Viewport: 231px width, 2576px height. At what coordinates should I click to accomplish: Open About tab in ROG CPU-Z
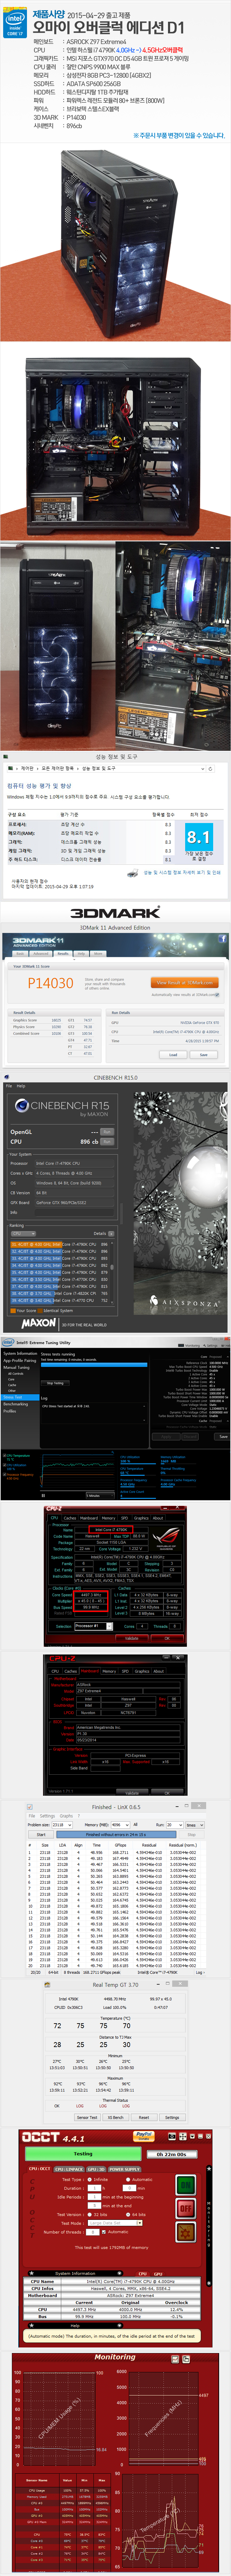pos(158,1518)
